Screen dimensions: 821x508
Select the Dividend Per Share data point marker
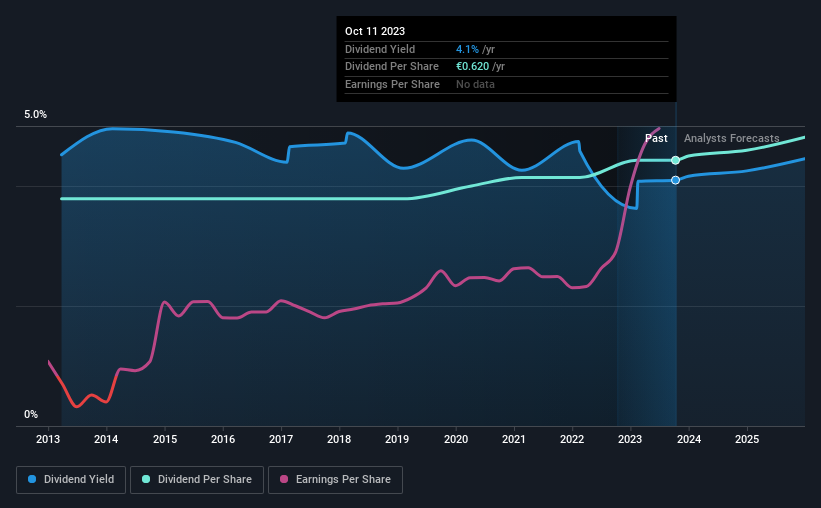[675, 160]
